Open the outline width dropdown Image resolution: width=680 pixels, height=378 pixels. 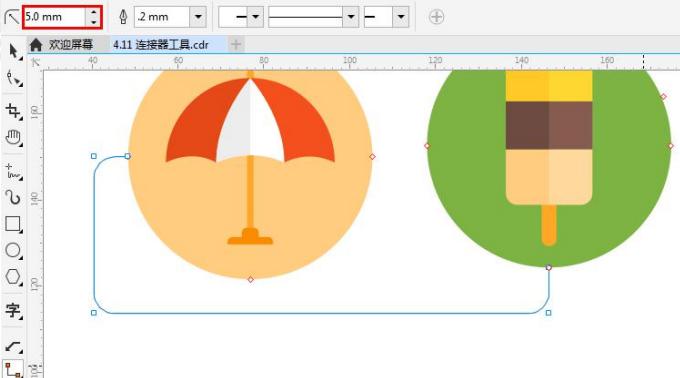198,17
